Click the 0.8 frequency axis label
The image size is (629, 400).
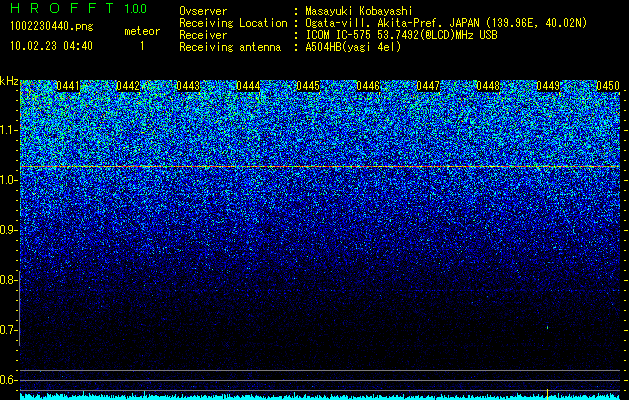pyautogui.click(x=7, y=280)
